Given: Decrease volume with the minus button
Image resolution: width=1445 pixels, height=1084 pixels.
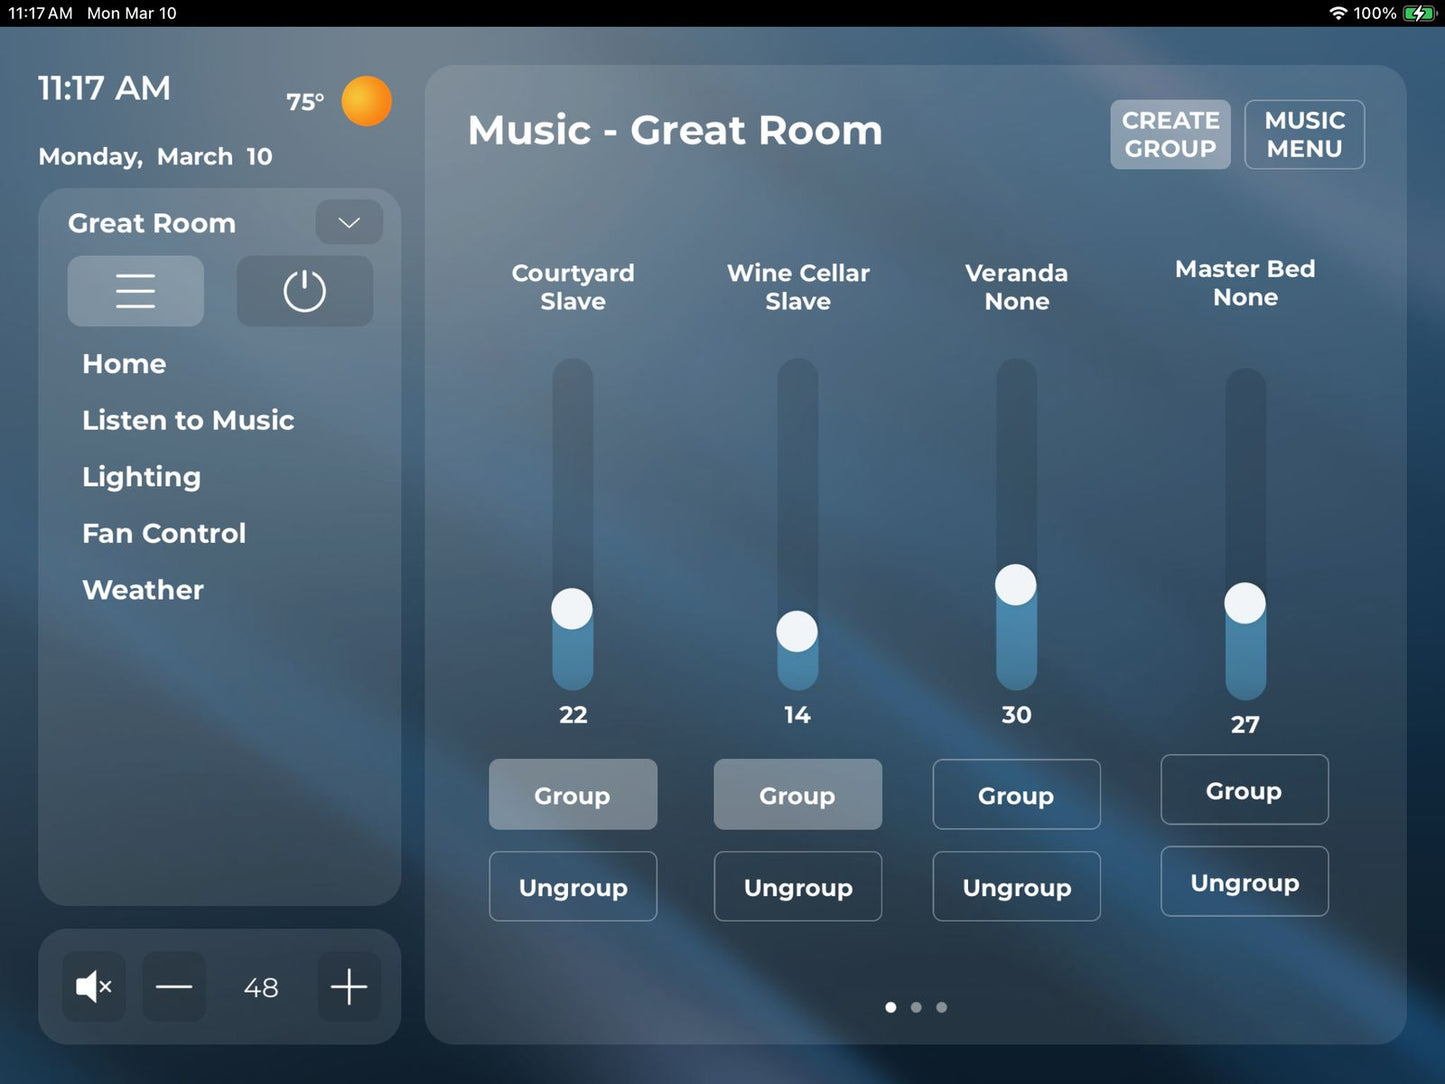Looking at the screenshot, I should [x=174, y=987].
